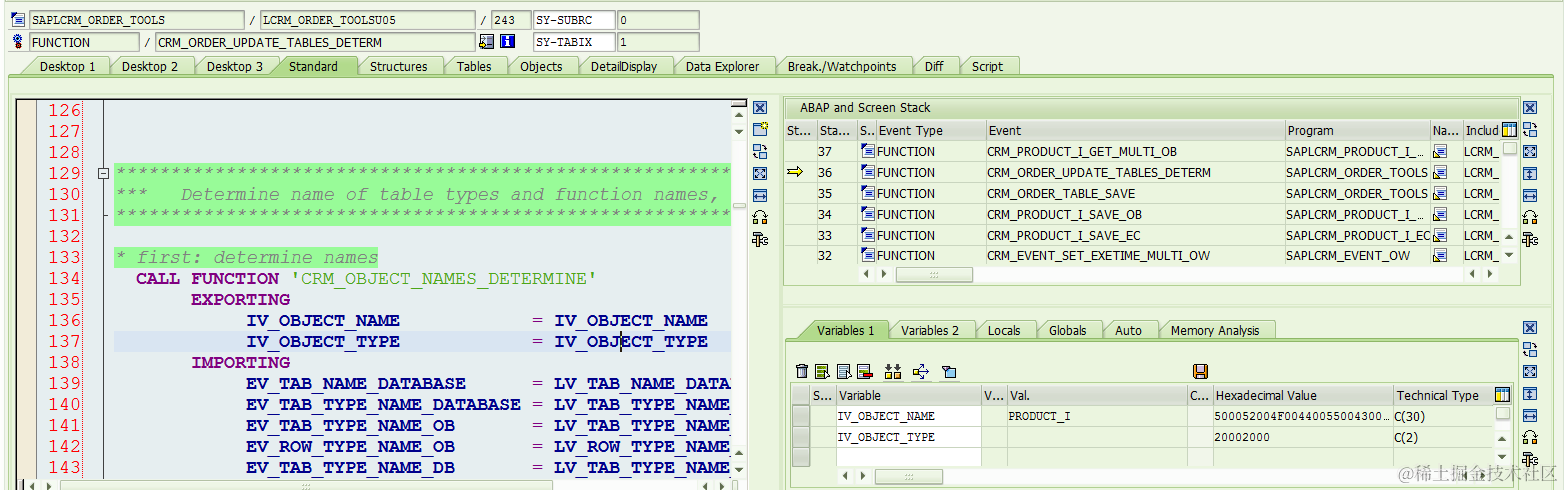This screenshot has height=490, width=1564.
Task: Click the SY-SUBRC field in header
Action: click(x=574, y=20)
